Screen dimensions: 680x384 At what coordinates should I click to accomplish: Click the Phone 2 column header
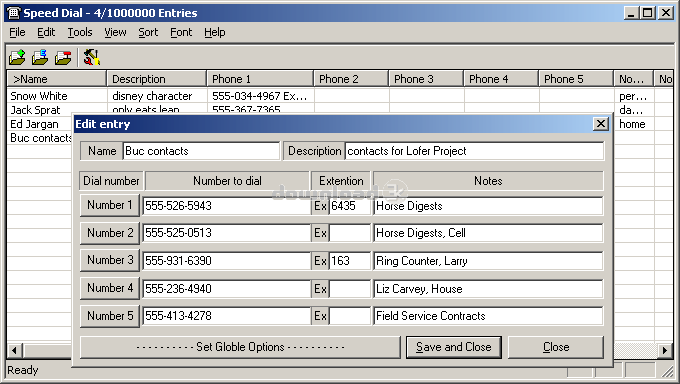pyautogui.click(x=351, y=79)
